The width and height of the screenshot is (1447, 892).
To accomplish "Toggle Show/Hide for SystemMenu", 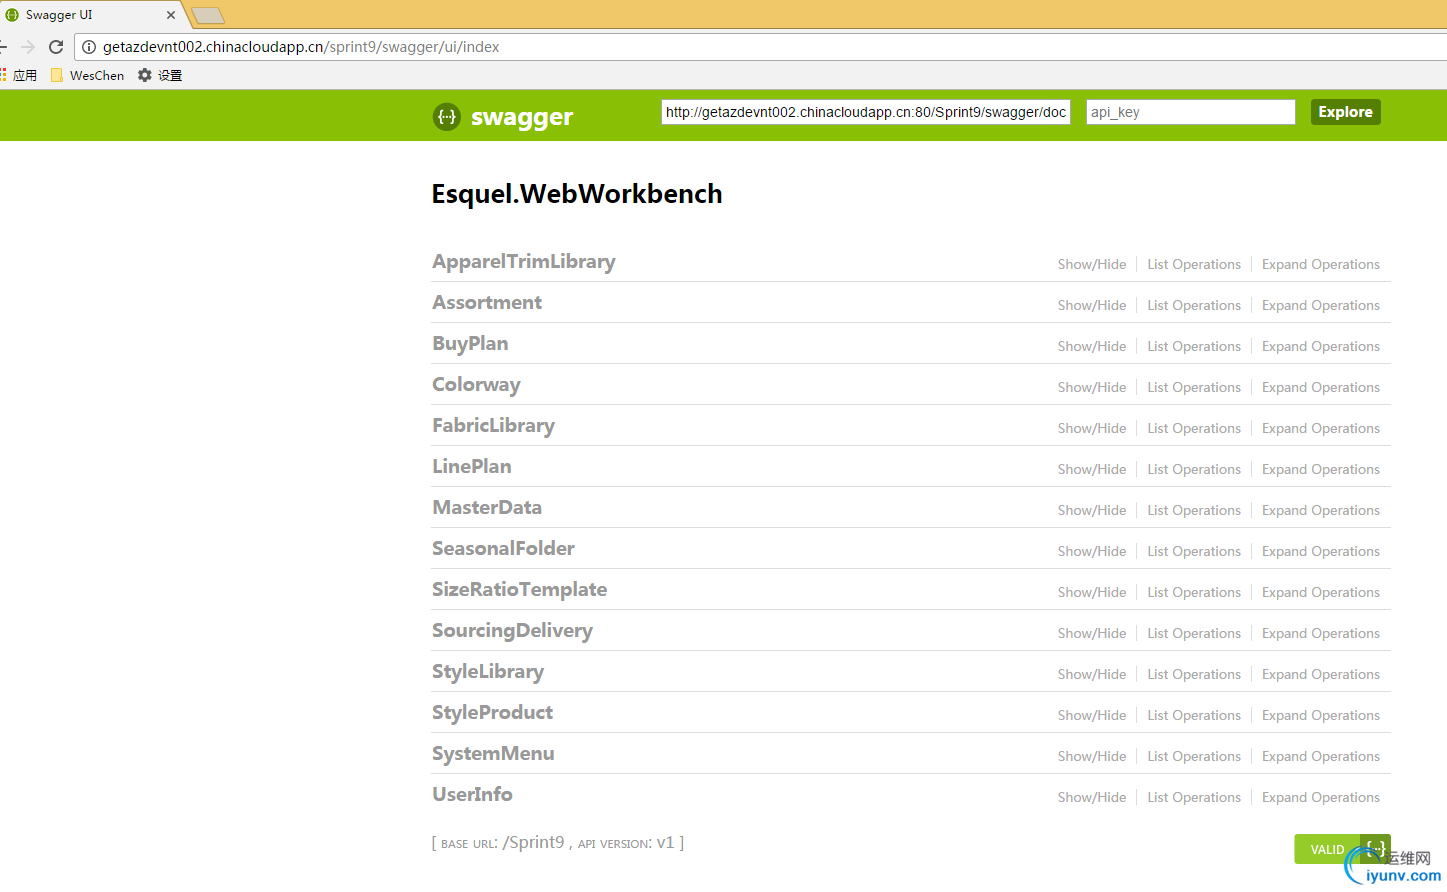I will click(x=1092, y=756).
